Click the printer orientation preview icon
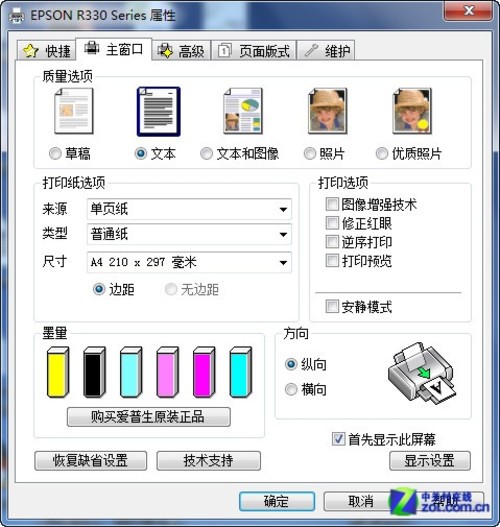This screenshot has width=500, height=527. pos(422,374)
